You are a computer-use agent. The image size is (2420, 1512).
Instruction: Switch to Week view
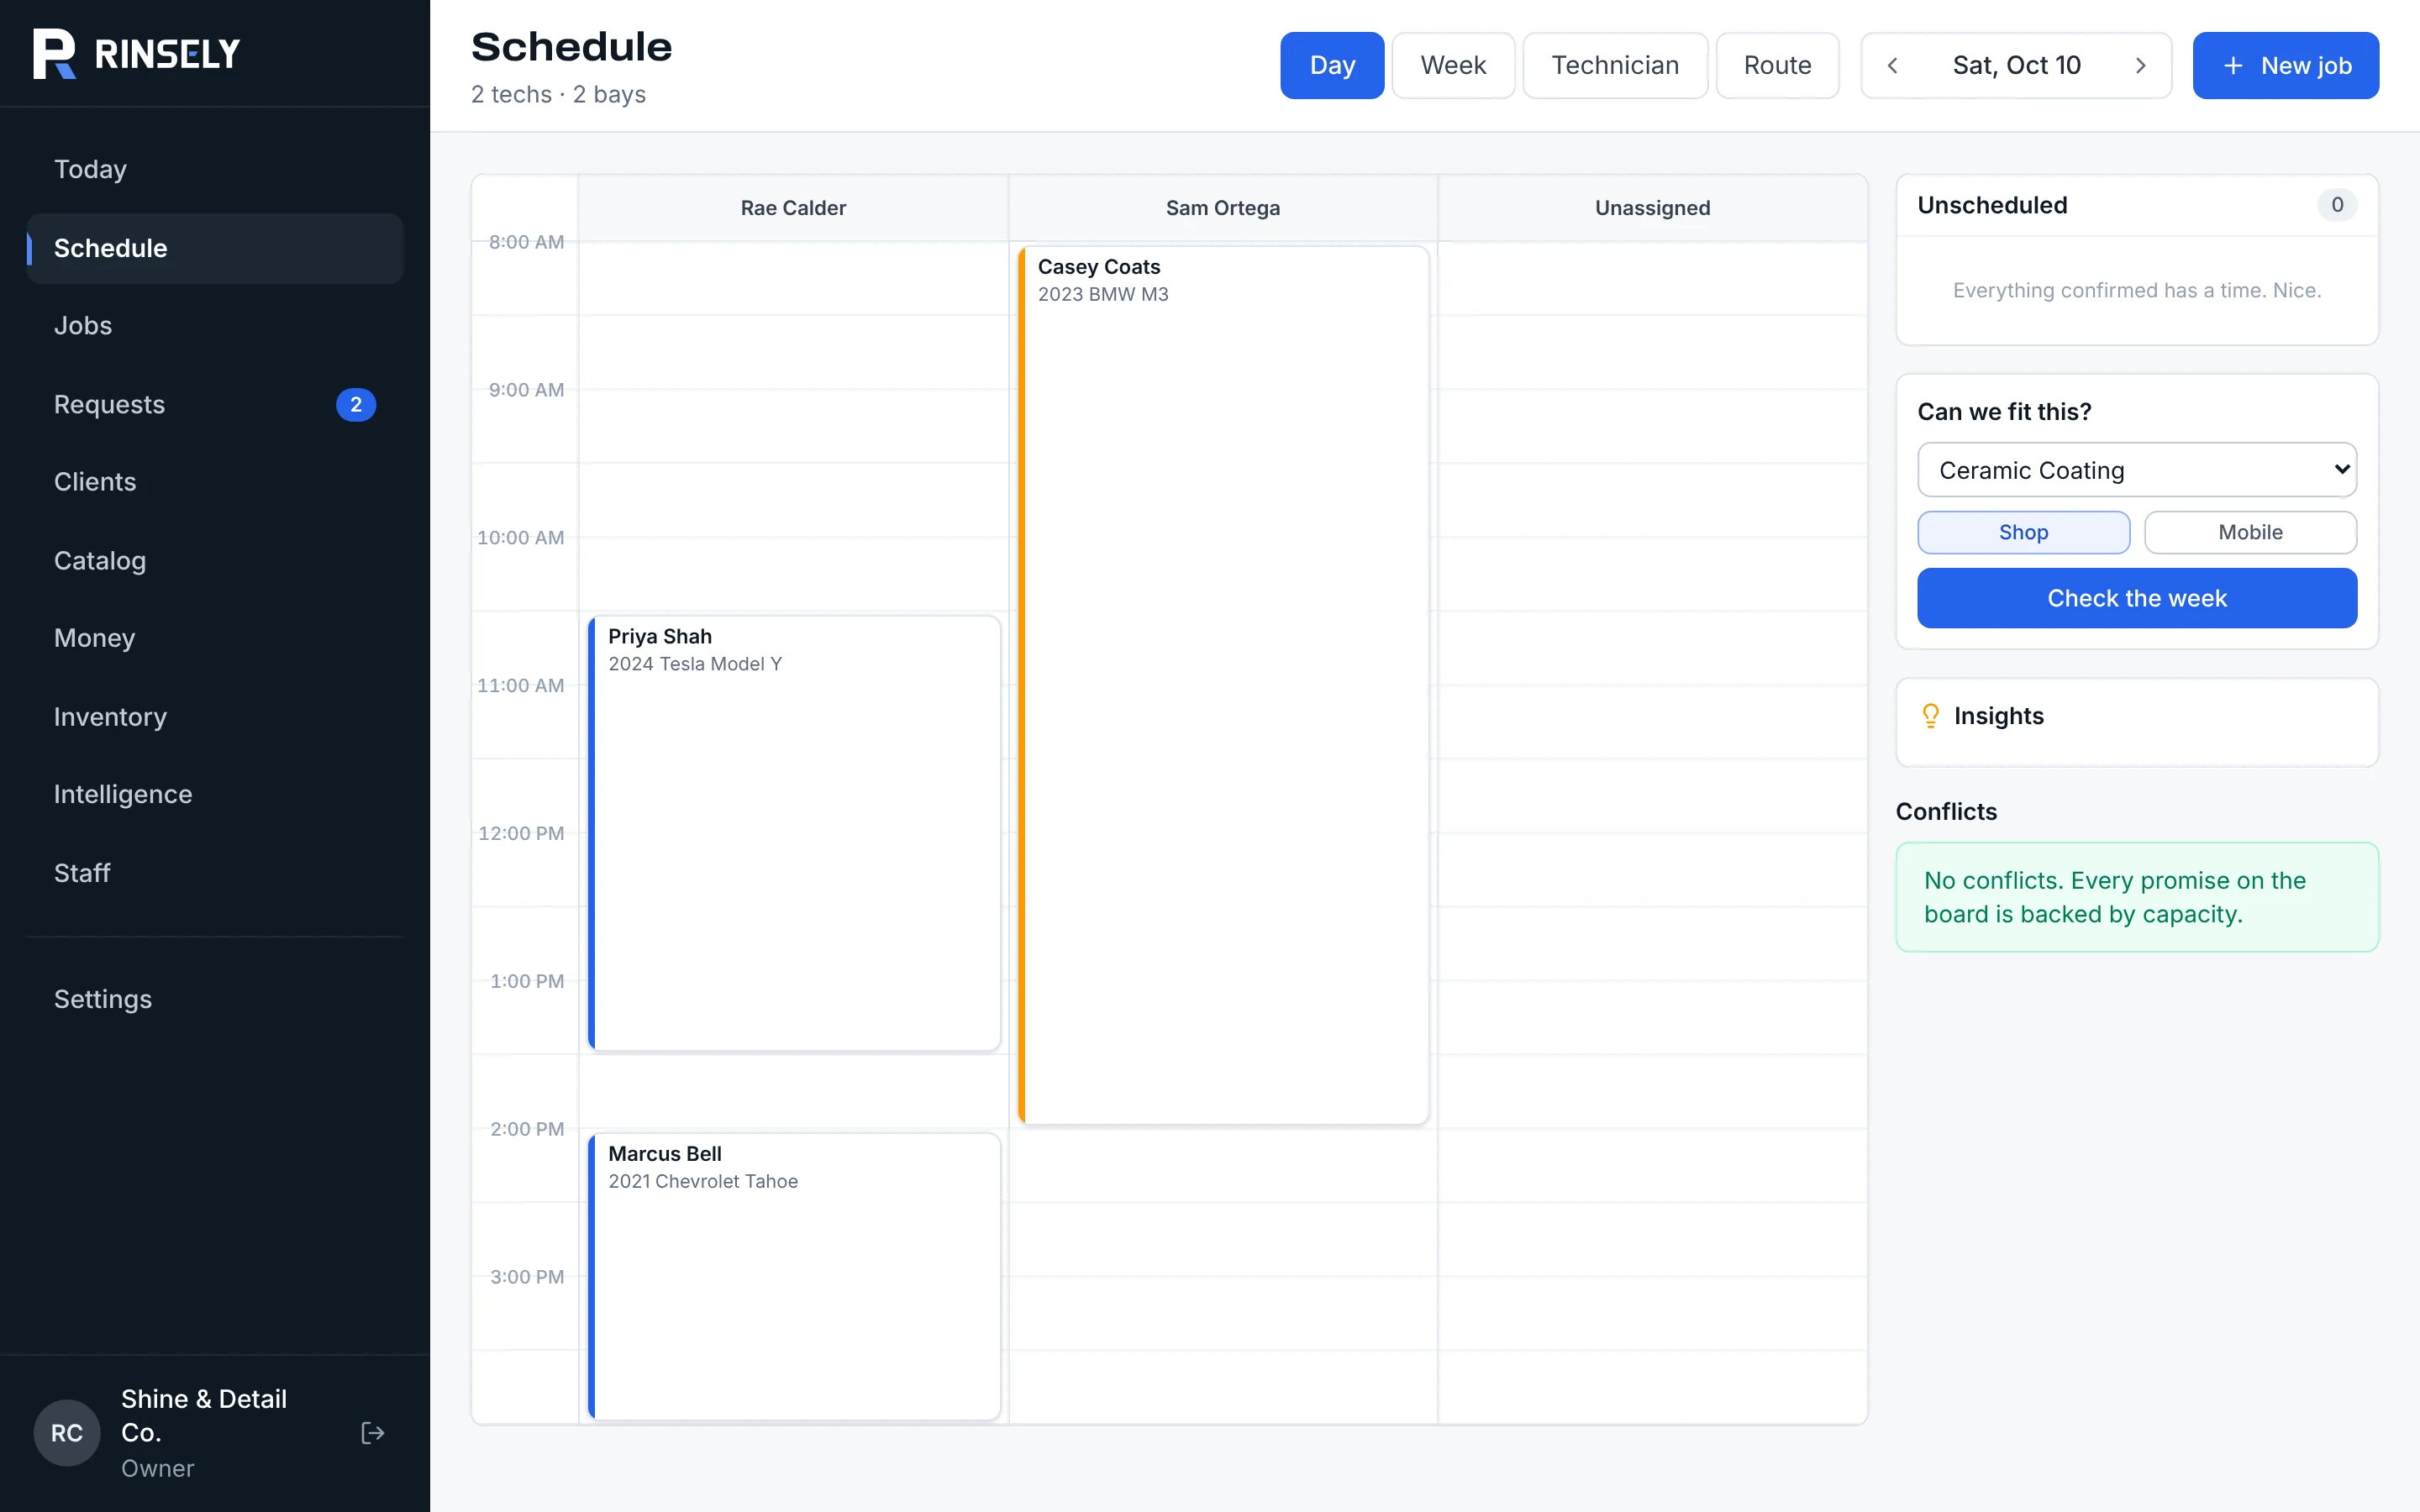(1453, 65)
